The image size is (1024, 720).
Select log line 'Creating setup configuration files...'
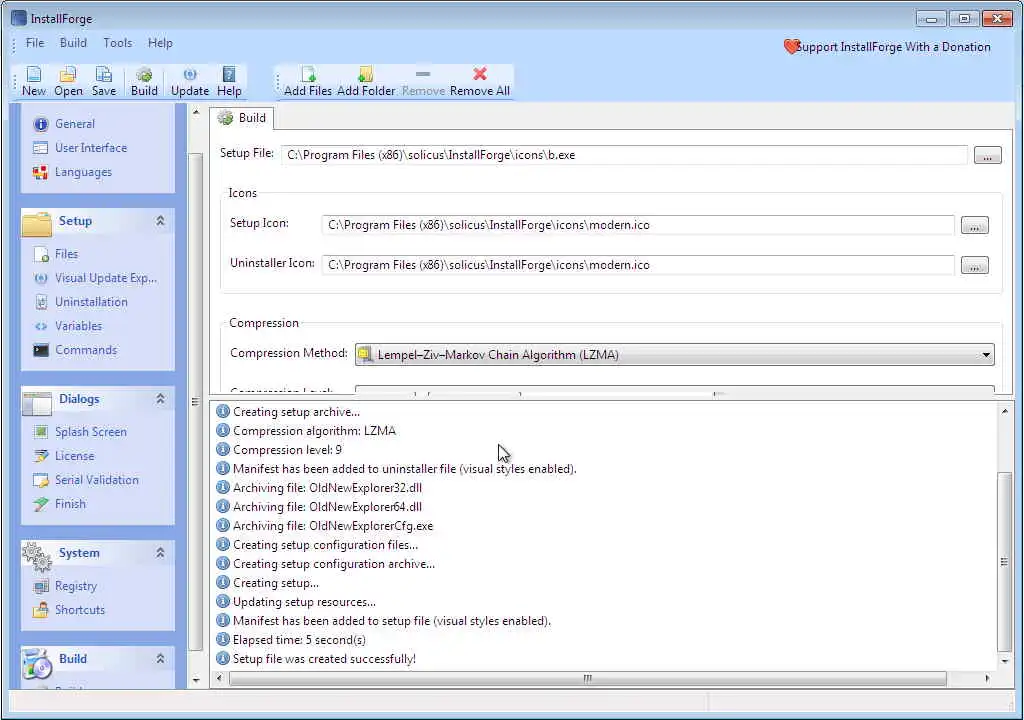[x=317, y=544]
